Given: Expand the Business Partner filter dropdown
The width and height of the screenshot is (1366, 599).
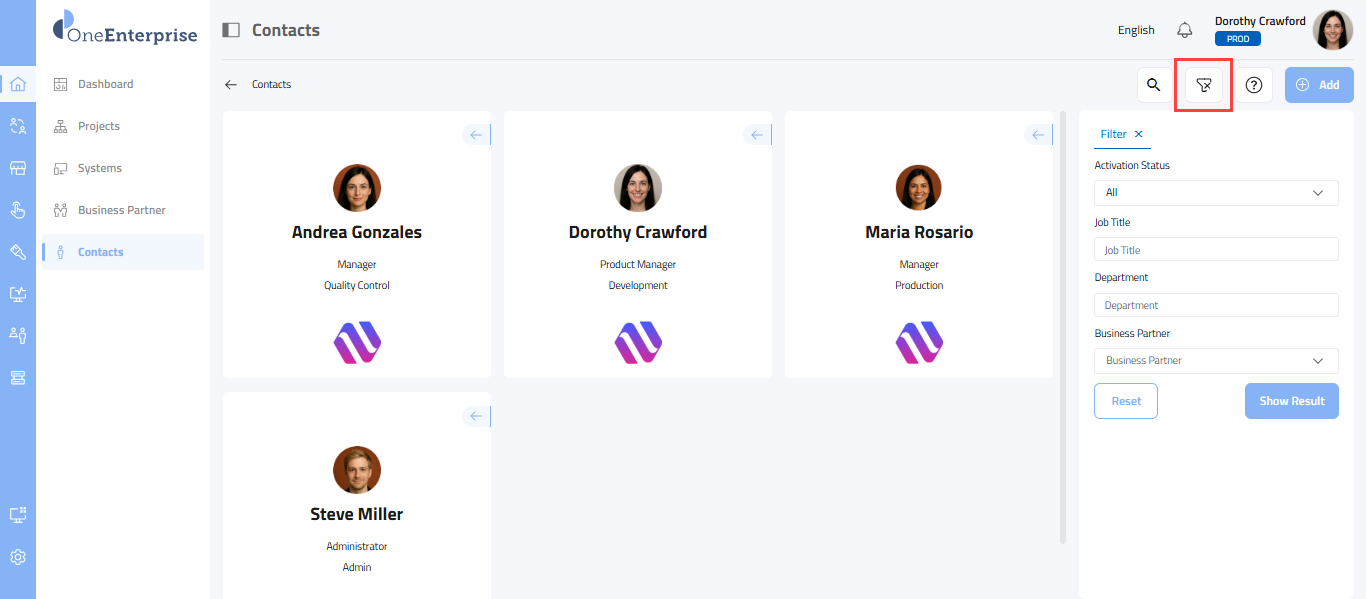Looking at the screenshot, I should (x=1216, y=360).
